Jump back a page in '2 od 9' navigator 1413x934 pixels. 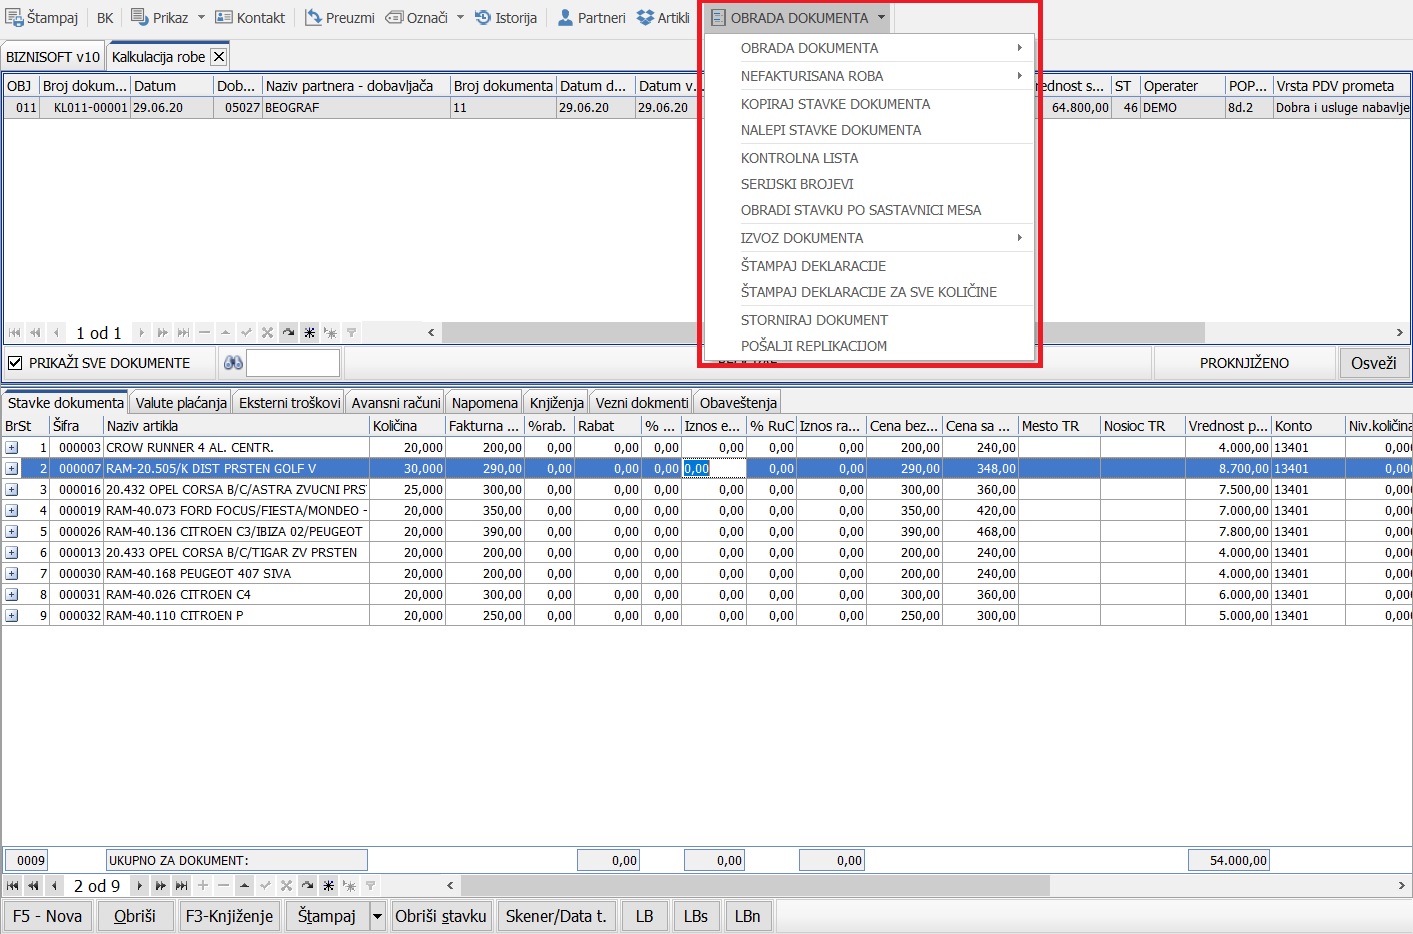pyautogui.click(x=33, y=886)
